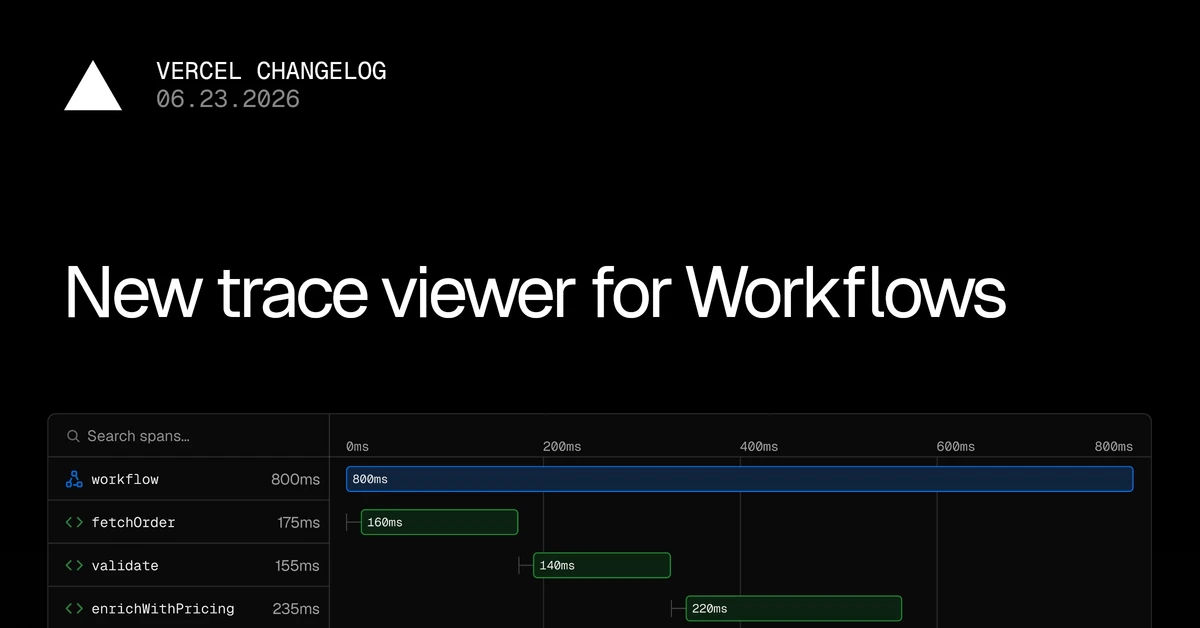Focus the Search spans input field
The height and width of the screenshot is (628, 1200).
pyautogui.click(x=189, y=436)
